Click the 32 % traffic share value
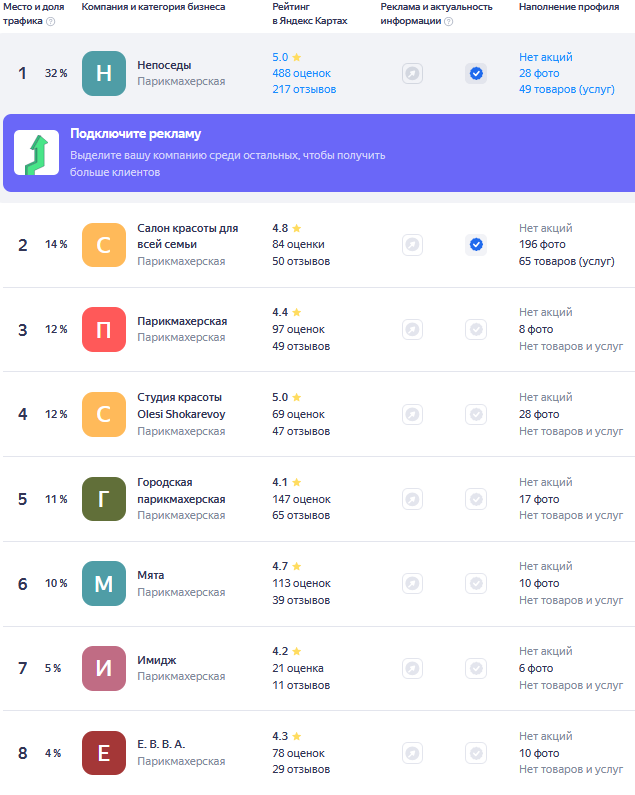Screen dimensions: 635x795 (56, 74)
